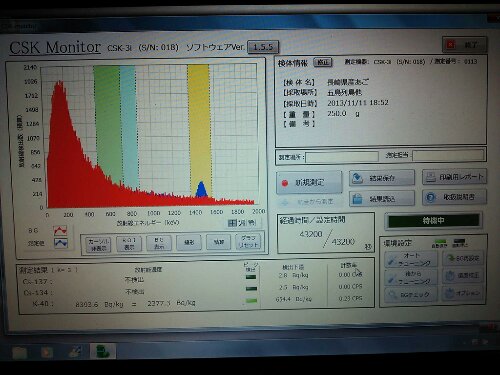Click the ROI display button
The image size is (500, 375).
[129, 244]
